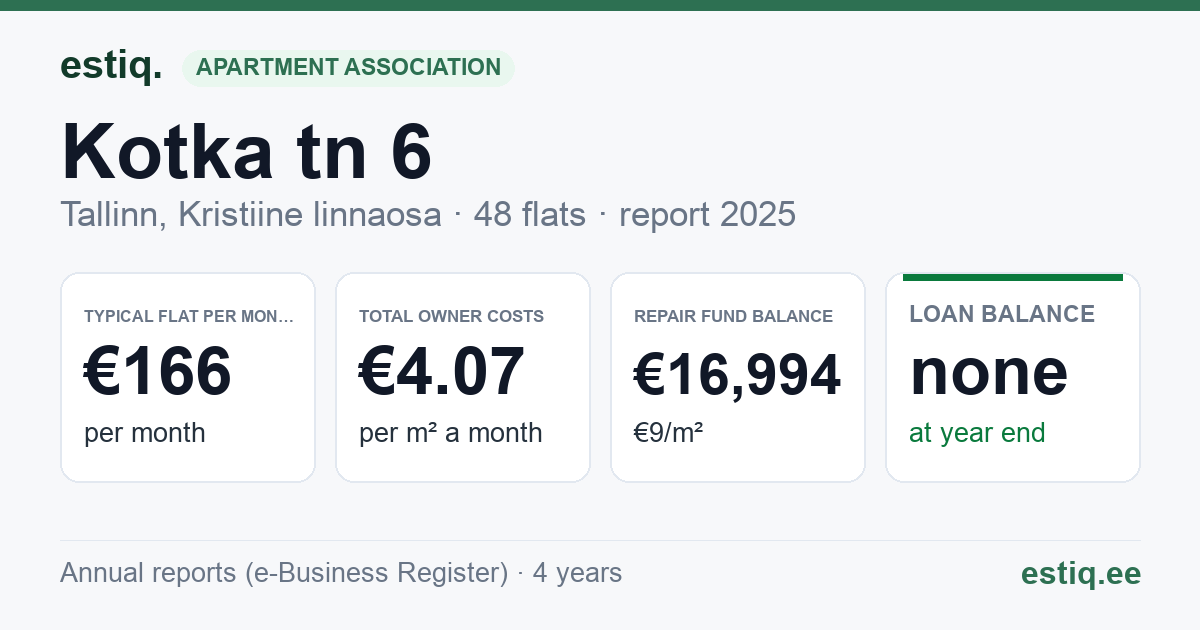The image size is (1200, 630).
Task: Click the LOAN BALANCE label
Action: coord(1002,314)
